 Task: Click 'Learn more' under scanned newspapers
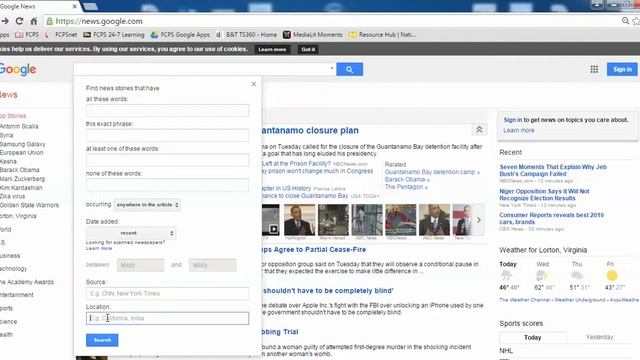coord(99,248)
